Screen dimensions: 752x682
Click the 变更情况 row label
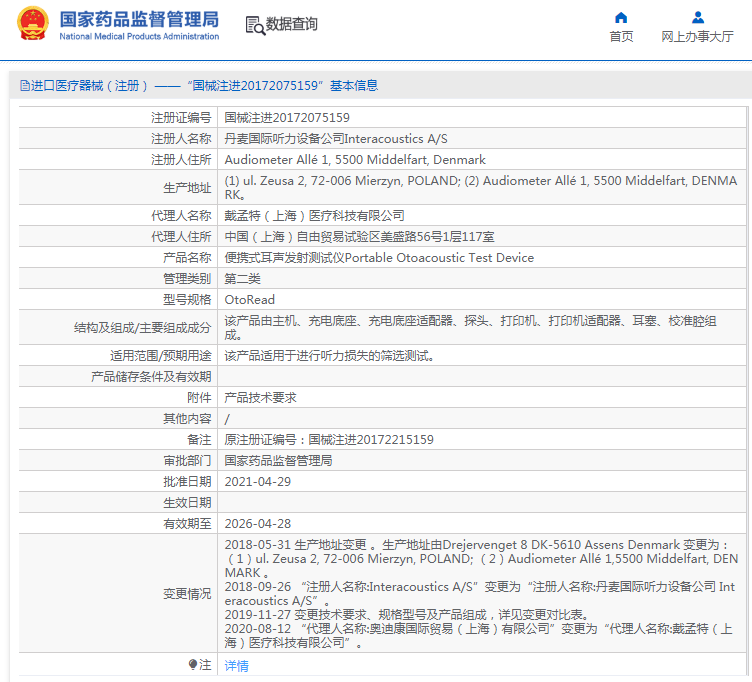point(187,593)
